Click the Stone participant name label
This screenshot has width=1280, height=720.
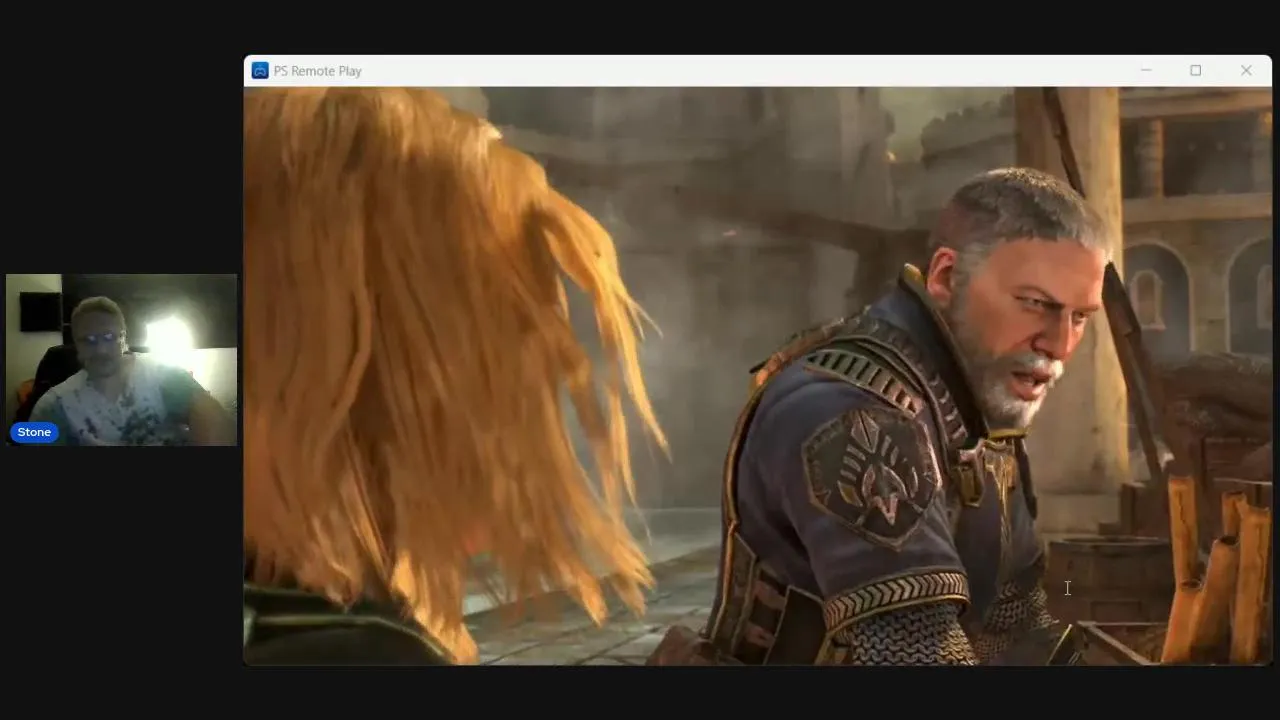click(34, 432)
